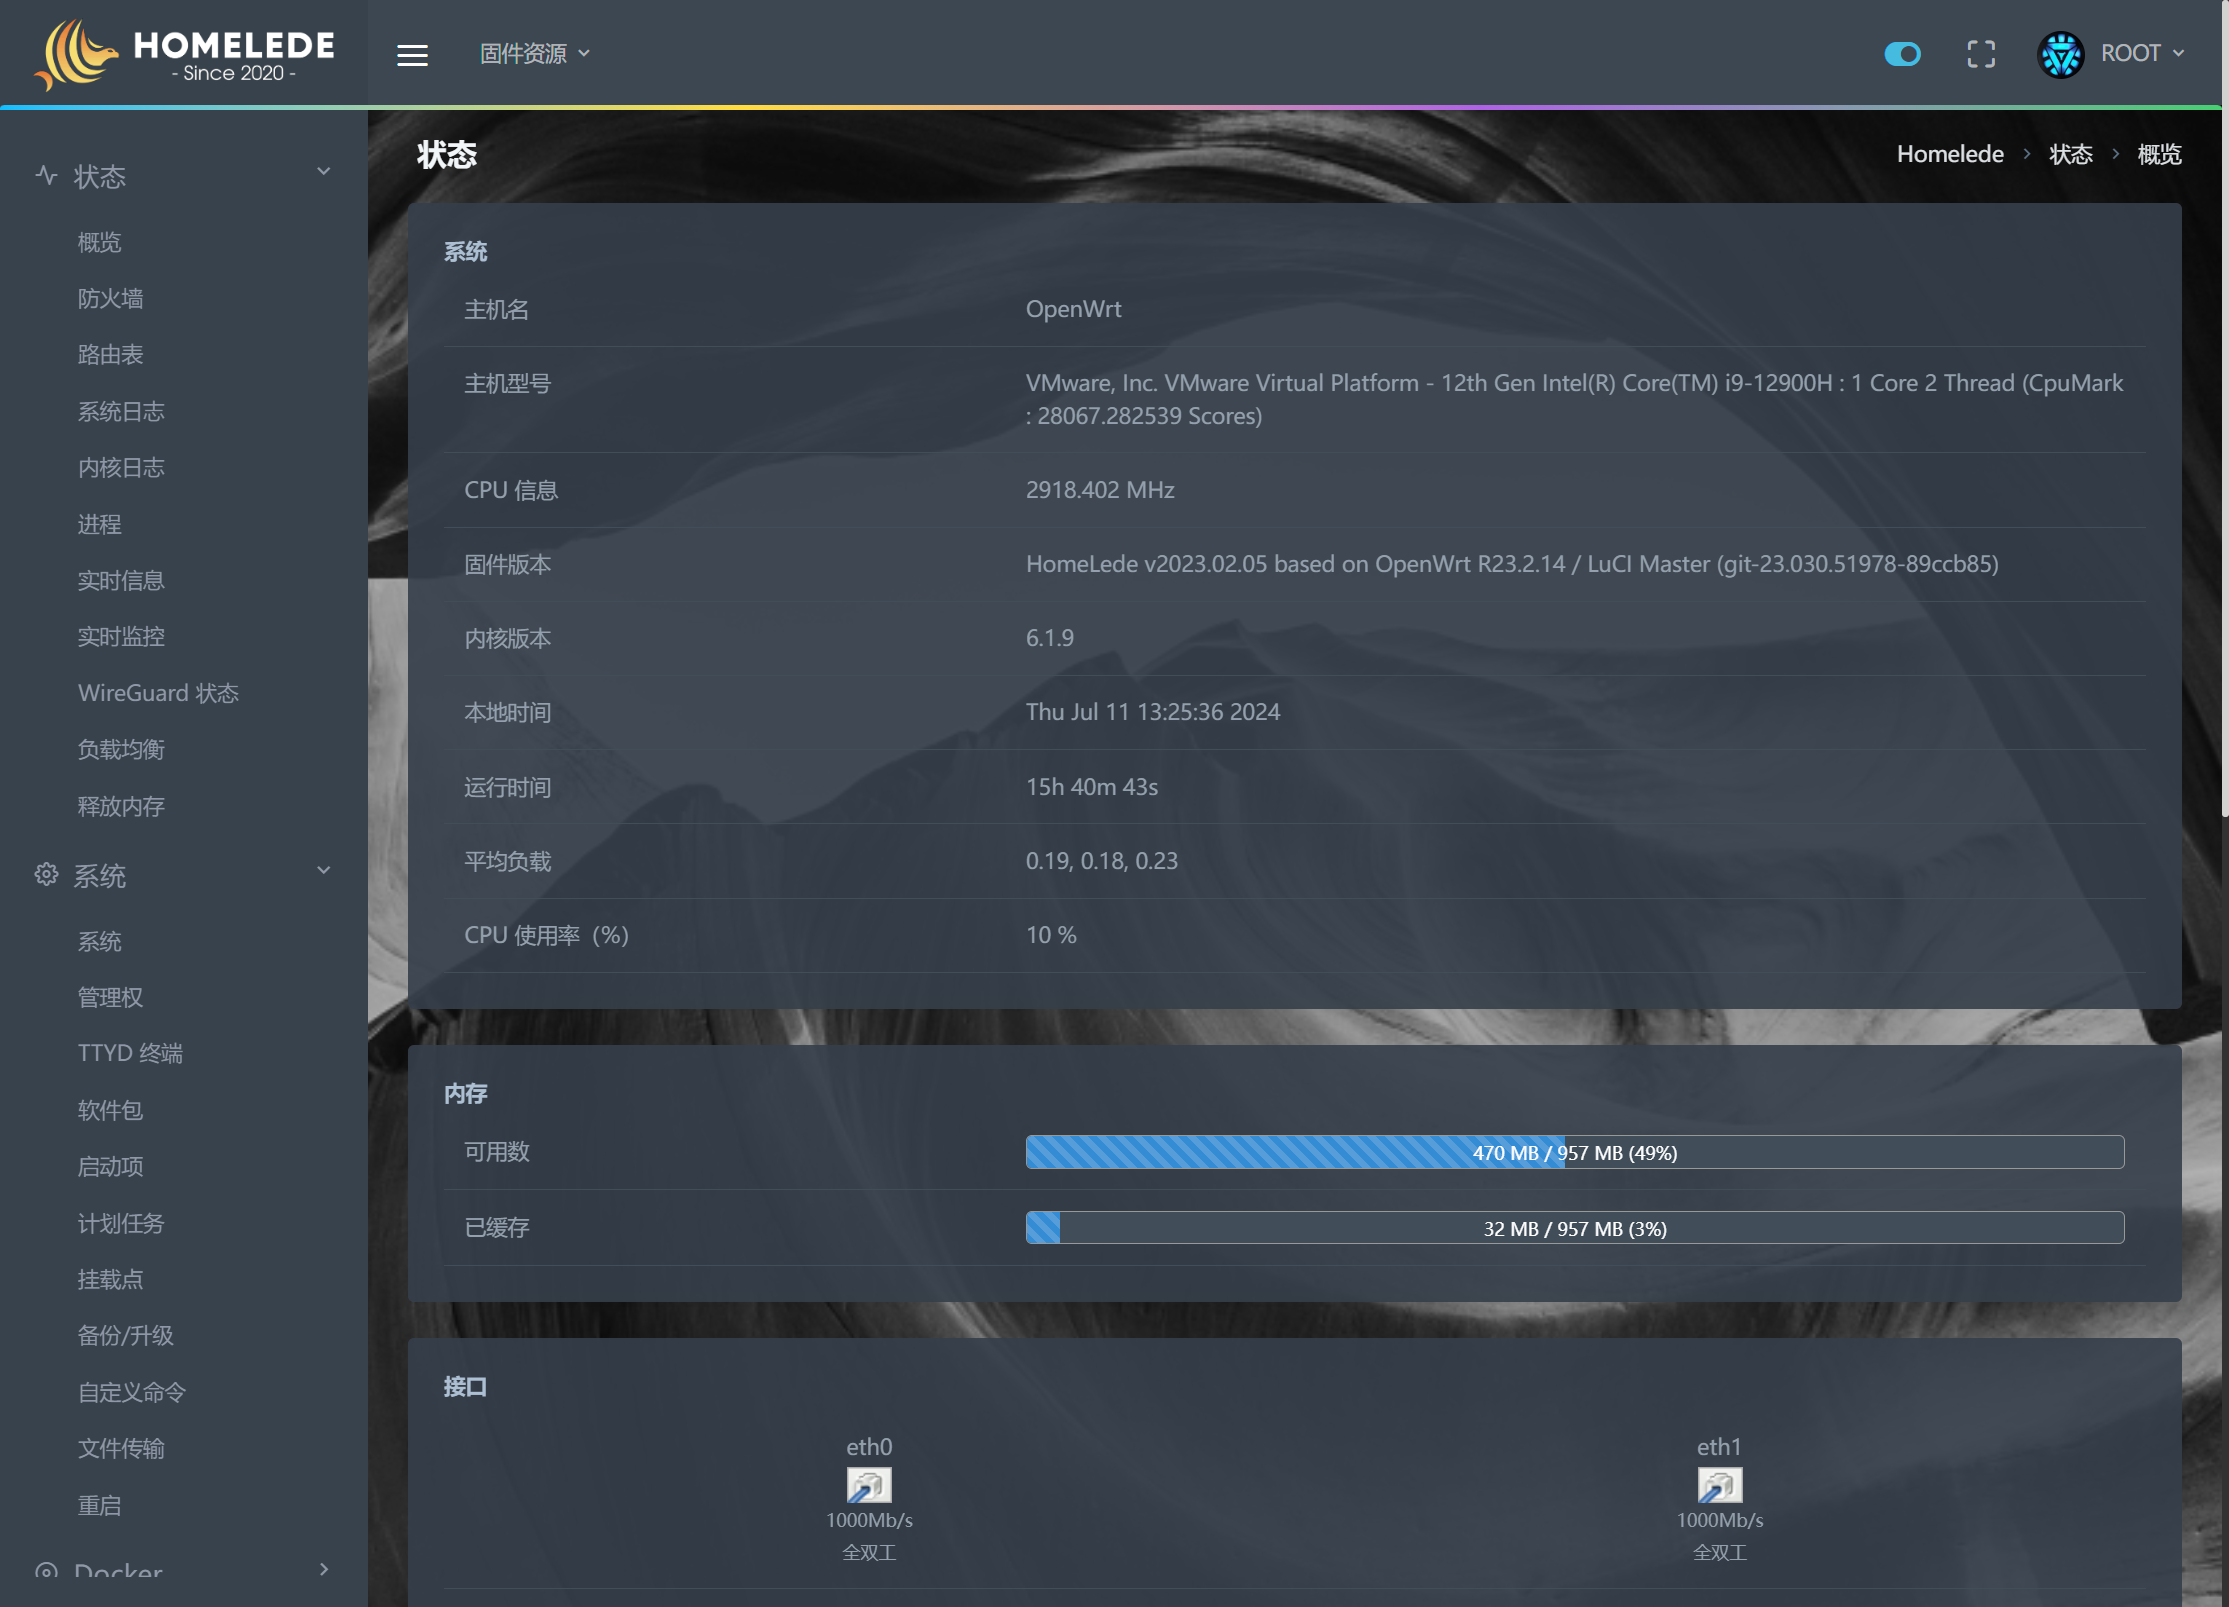2229x1607 pixels.
Task: Toggle the dark mode switch in header
Action: (1903, 54)
